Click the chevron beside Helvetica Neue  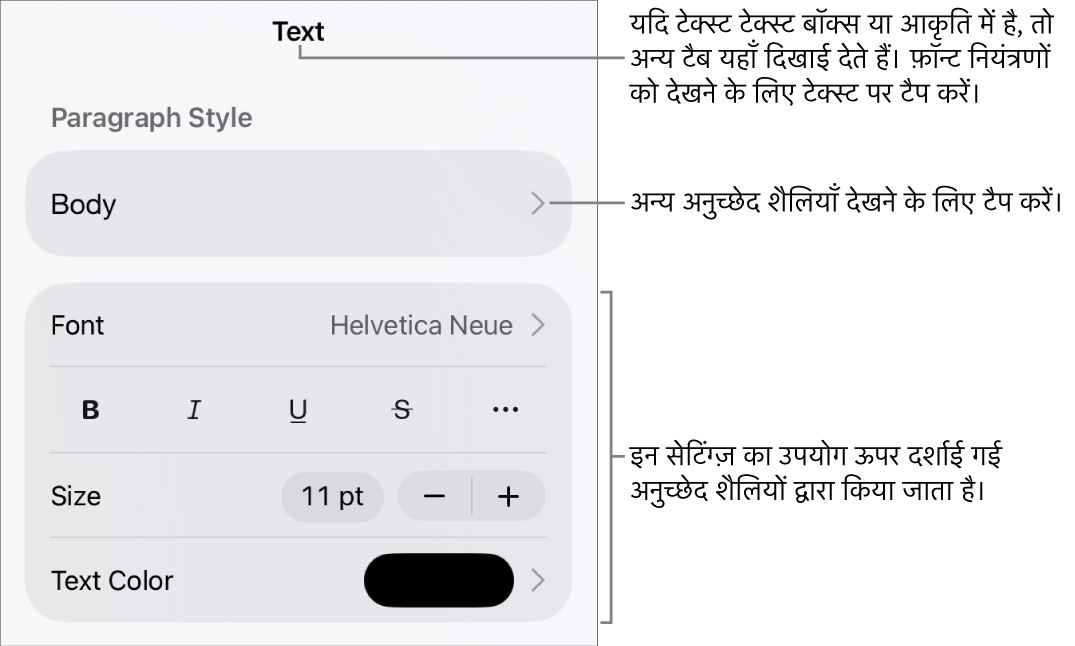click(x=538, y=325)
